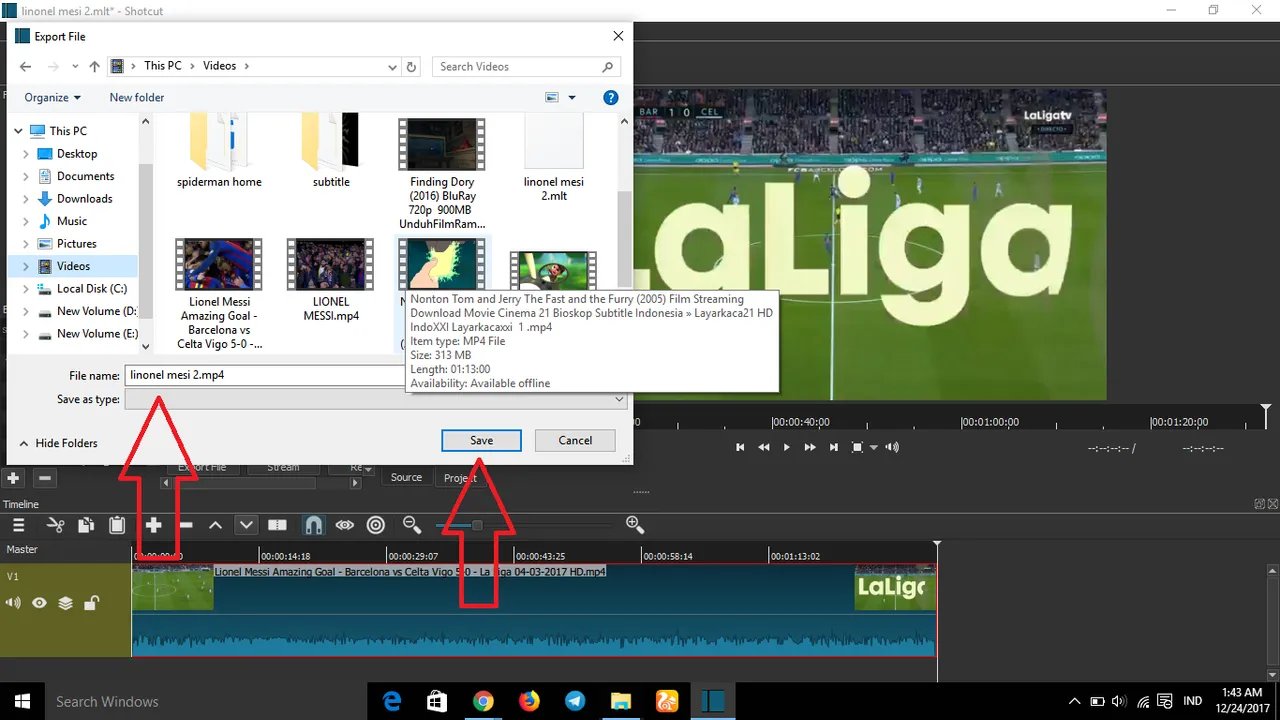Click the player zoom fit icon
This screenshot has height=720, width=1280.
click(857, 447)
